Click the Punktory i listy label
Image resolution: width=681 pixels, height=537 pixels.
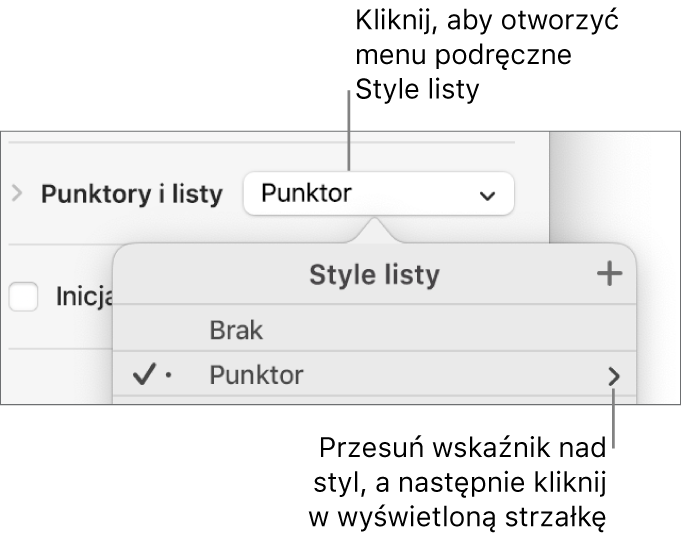coord(132,194)
